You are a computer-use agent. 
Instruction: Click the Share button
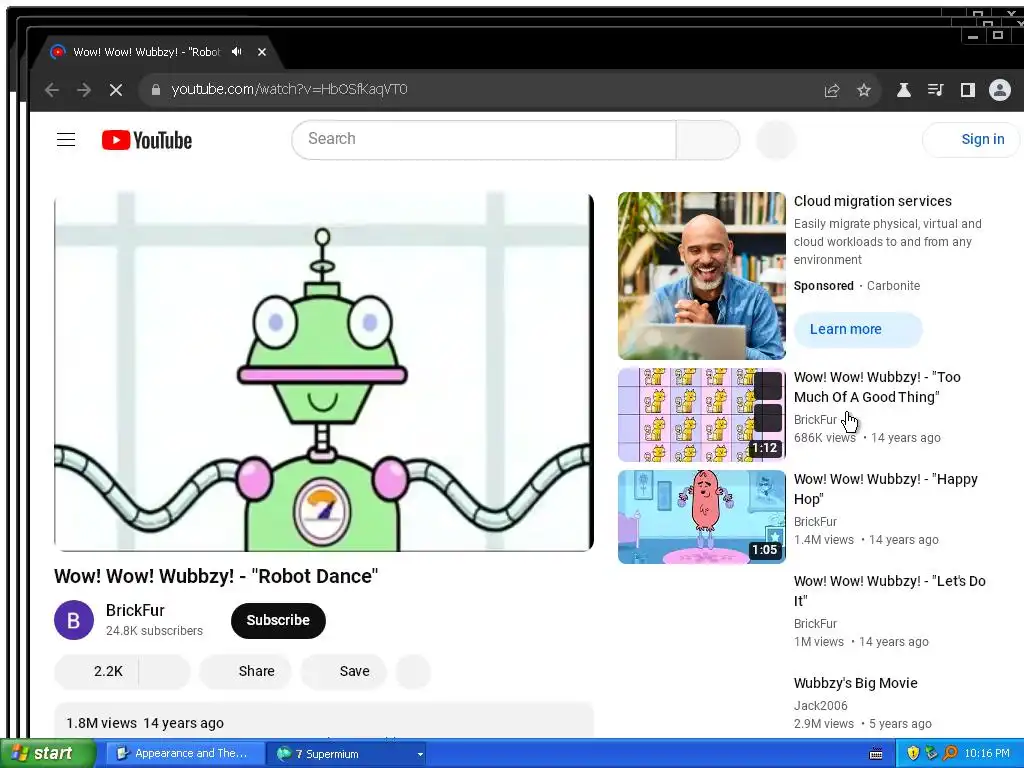[x=246, y=671]
